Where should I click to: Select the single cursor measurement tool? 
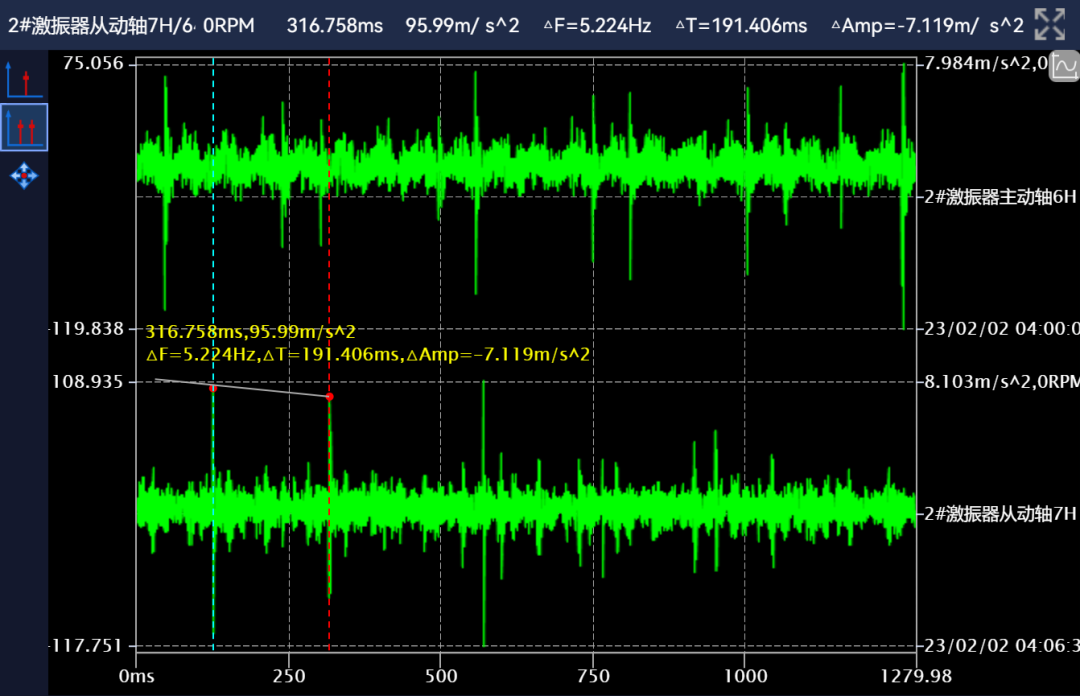tap(23, 79)
